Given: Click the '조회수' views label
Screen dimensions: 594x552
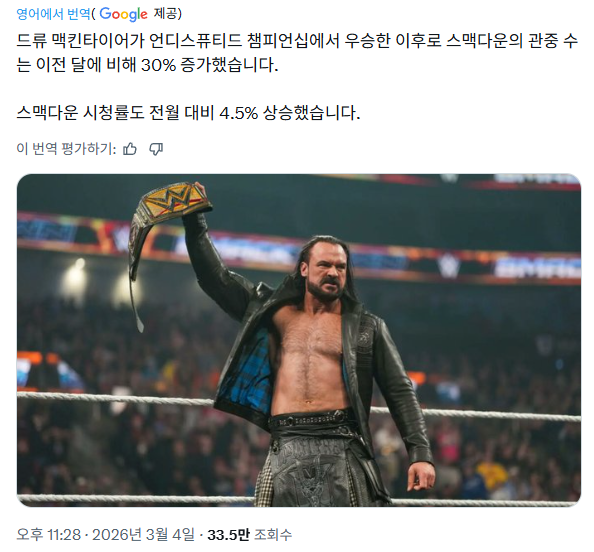Looking at the screenshot, I should point(273,535).
